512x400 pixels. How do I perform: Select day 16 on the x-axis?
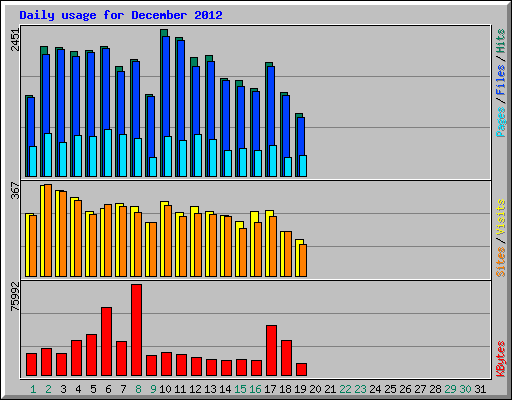[x=255, y=389]
